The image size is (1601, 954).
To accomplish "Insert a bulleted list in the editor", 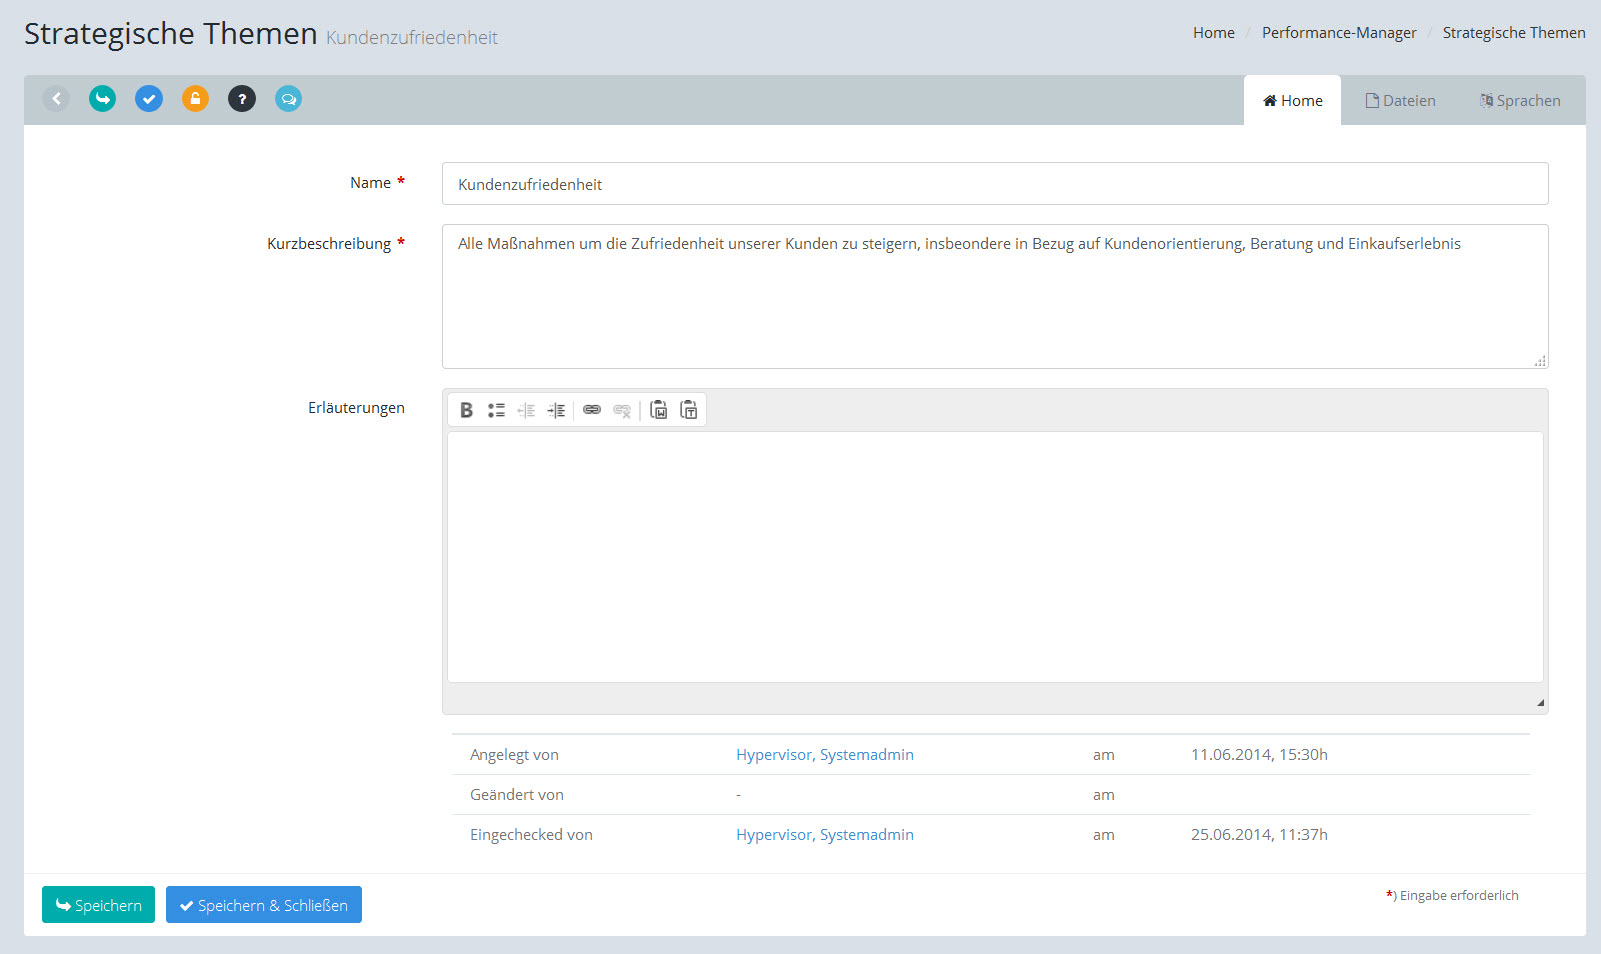I will tap(496, 410).
